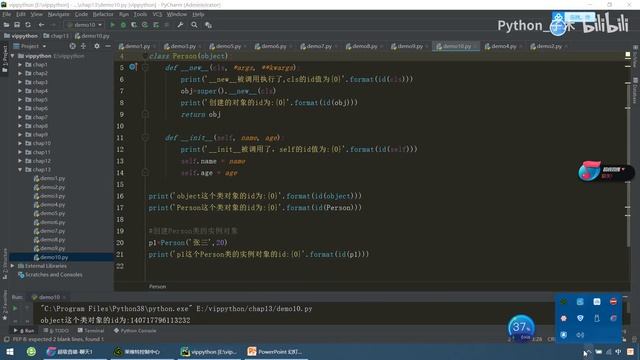Click the Profile run toolbar icon
Screen dimensions: 640x360
click(x=145, y=25)
